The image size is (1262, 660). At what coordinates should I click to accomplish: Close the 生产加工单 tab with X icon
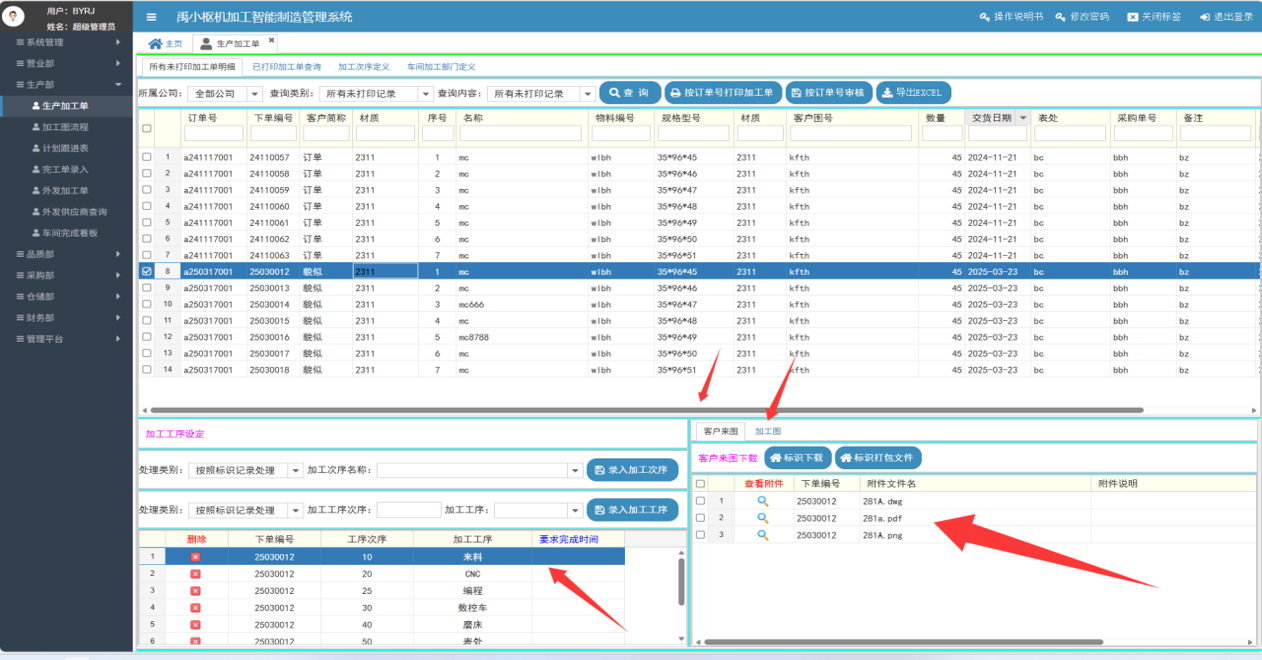pyautogui.click(x=271, y=41)
